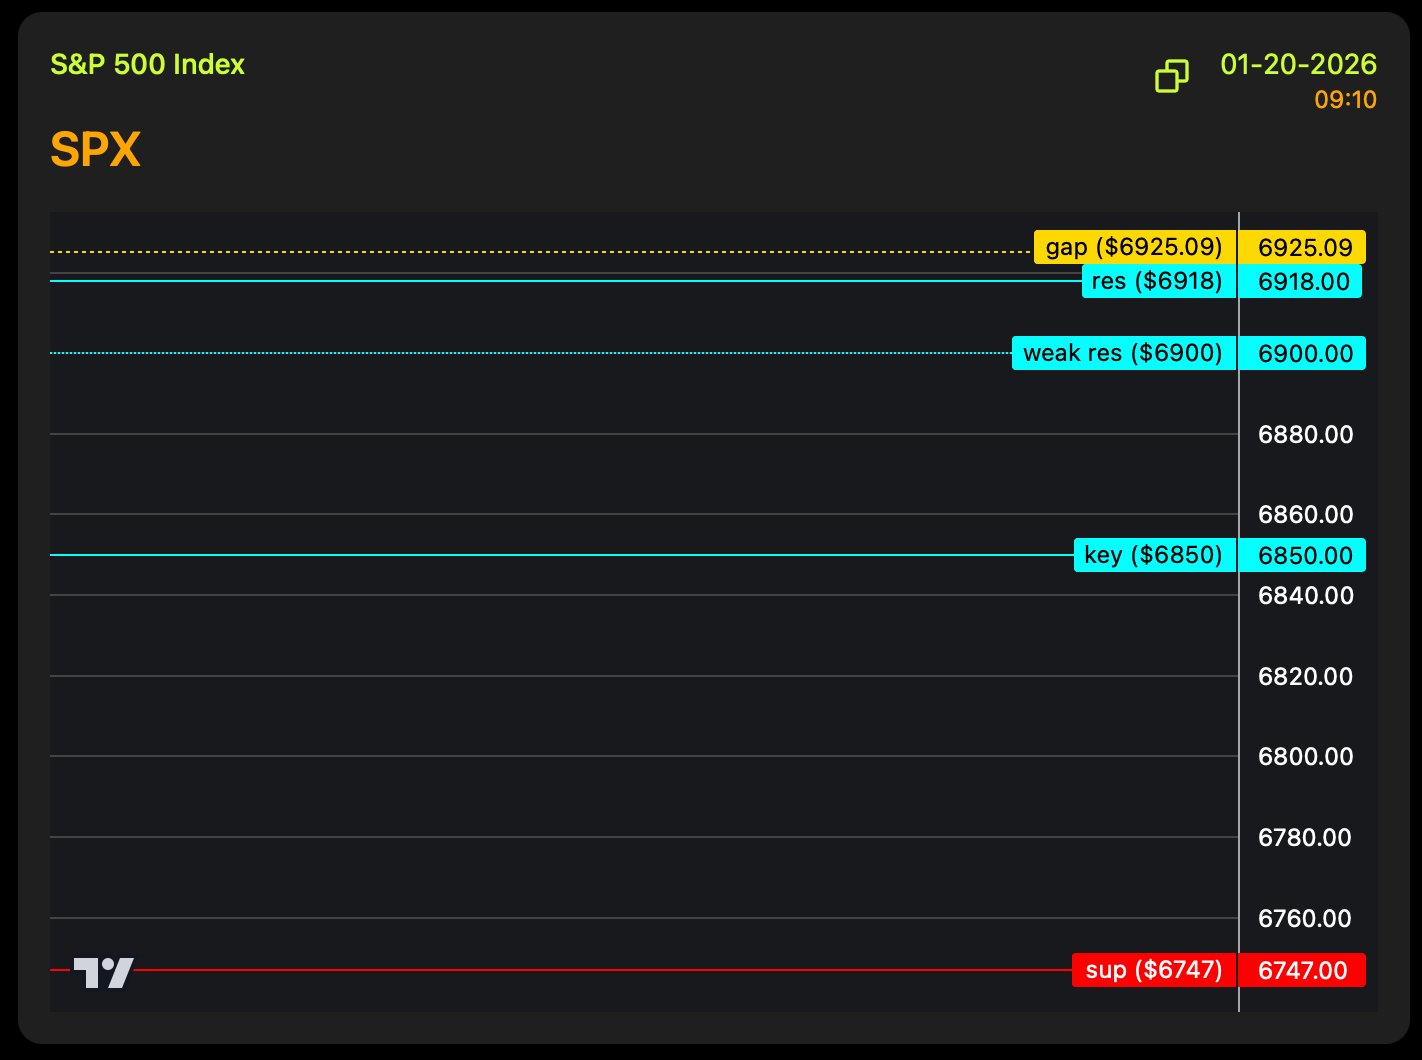
Task: Select the sup ($6747) level label
Action: [x=1153, y=970]
